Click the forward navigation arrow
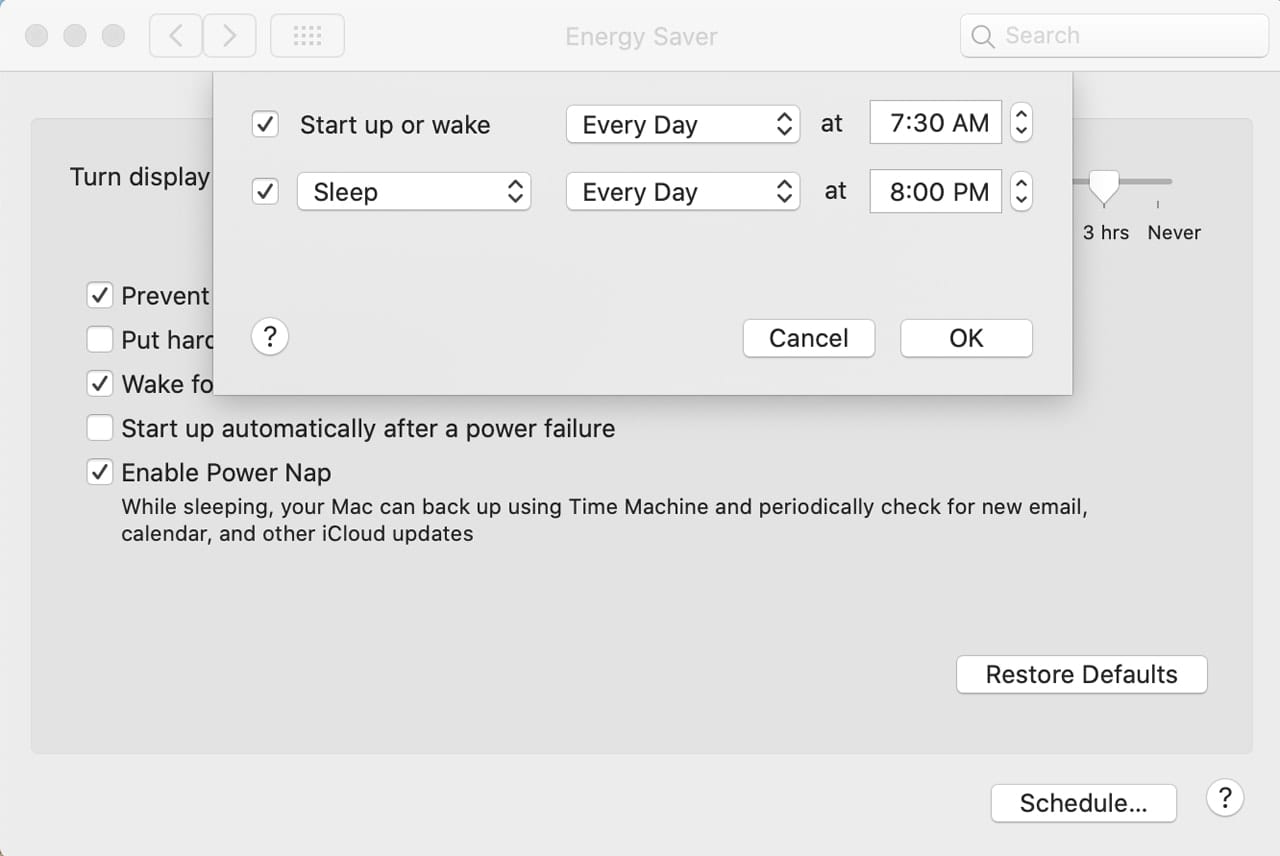The image size is (1280, 856). pos(230,36)
